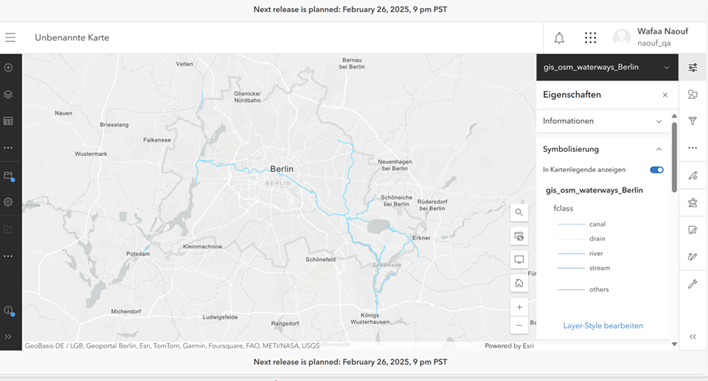
Task: Click the Wafaa Naouf user name
Action: click(662, 31)
